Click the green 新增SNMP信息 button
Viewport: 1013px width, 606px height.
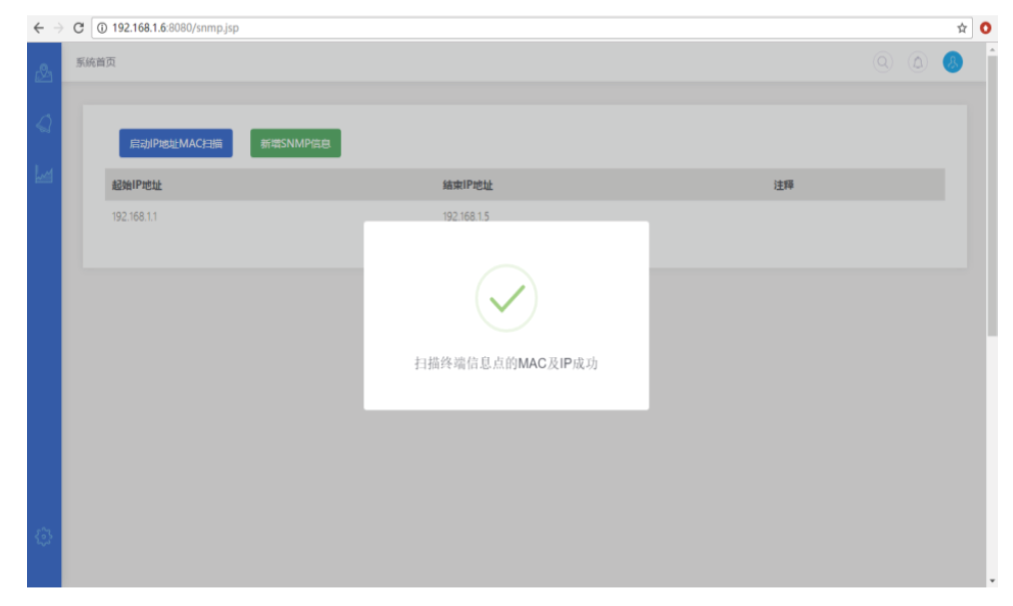tap(295, 144)
